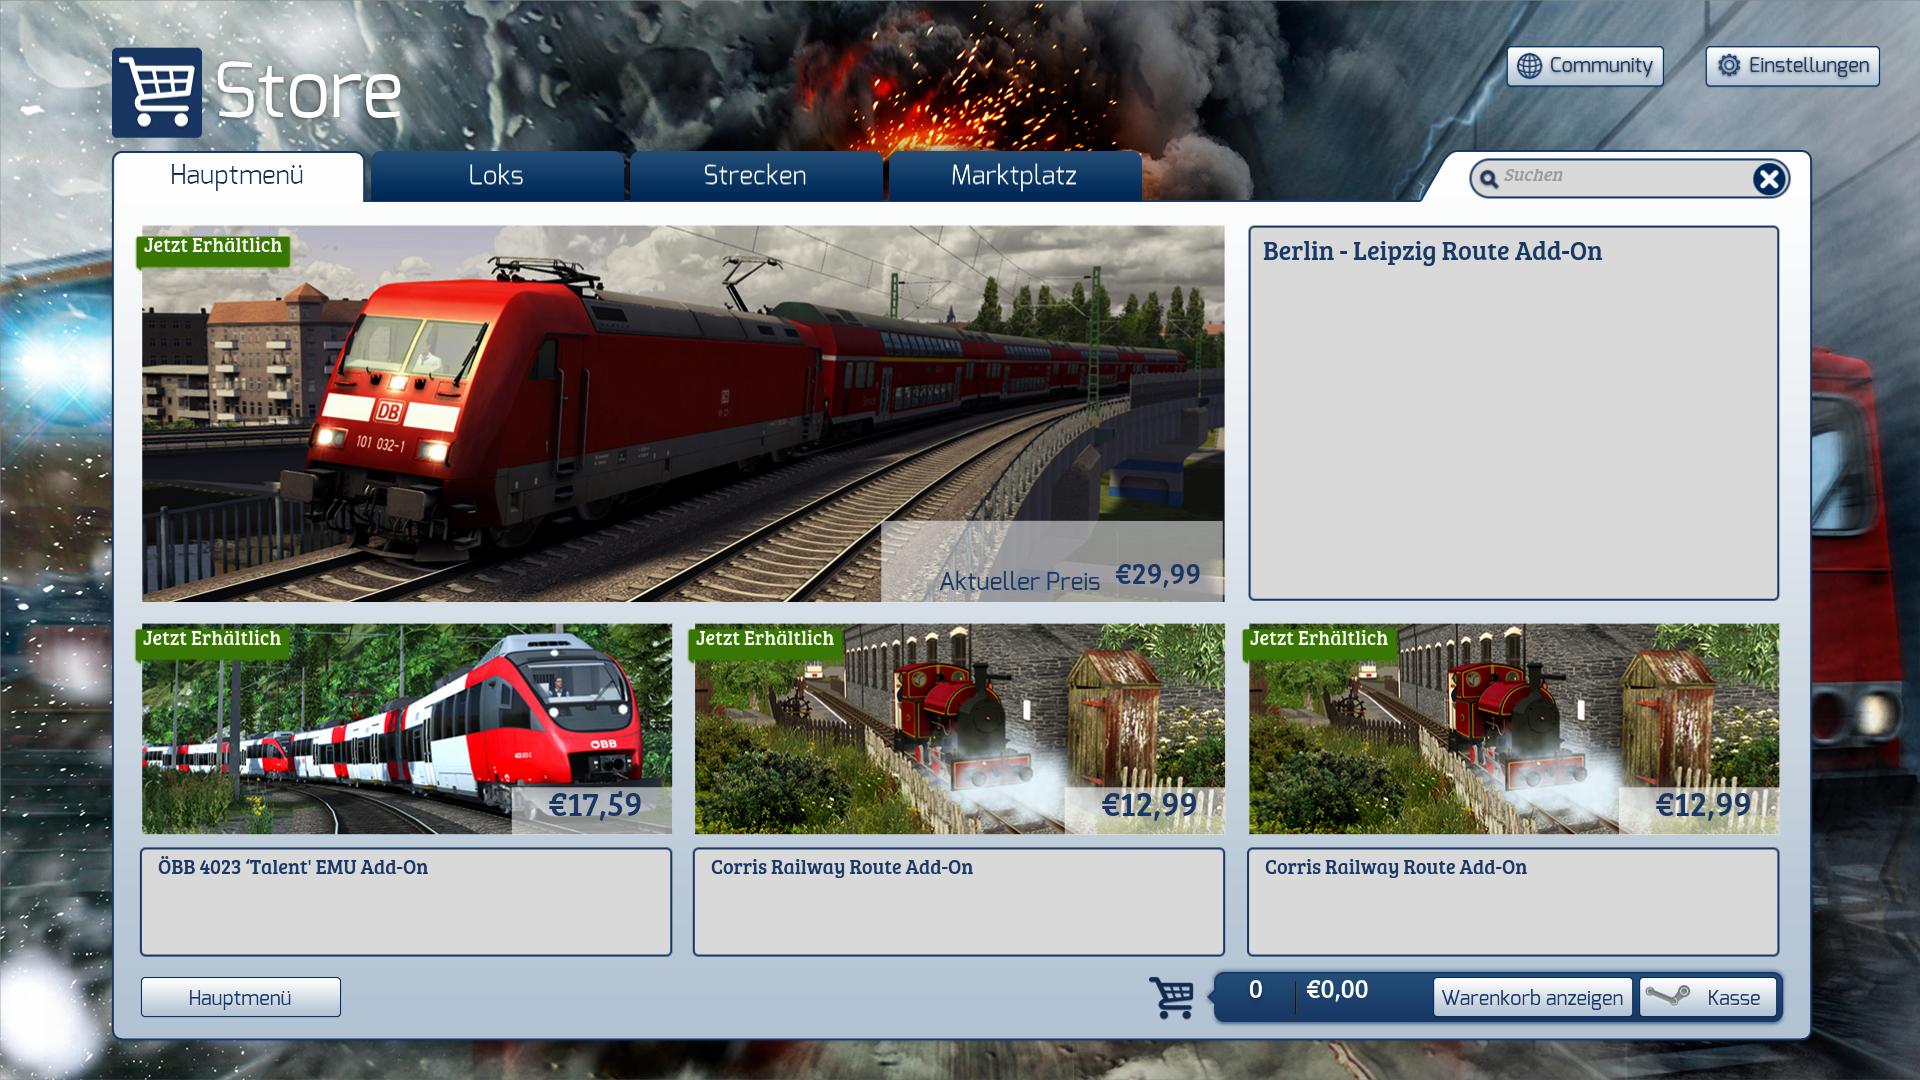The width and height of the screenshot is (1920, 1080).
Task: Clear search with the X icon
Action: (1768, 179)
